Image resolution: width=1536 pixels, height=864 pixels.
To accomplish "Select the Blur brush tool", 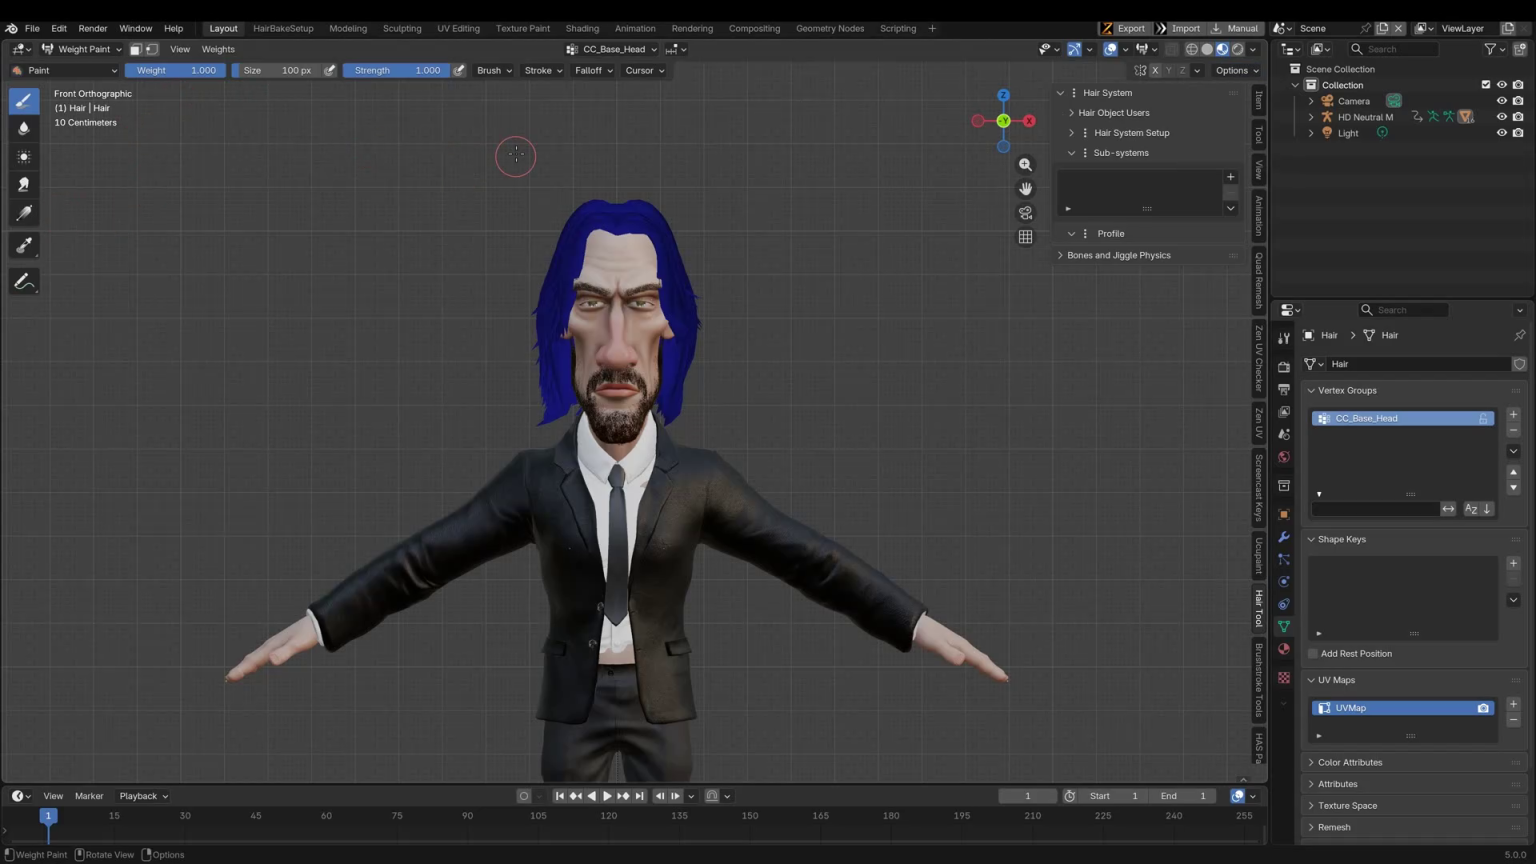I will point(24,128).
